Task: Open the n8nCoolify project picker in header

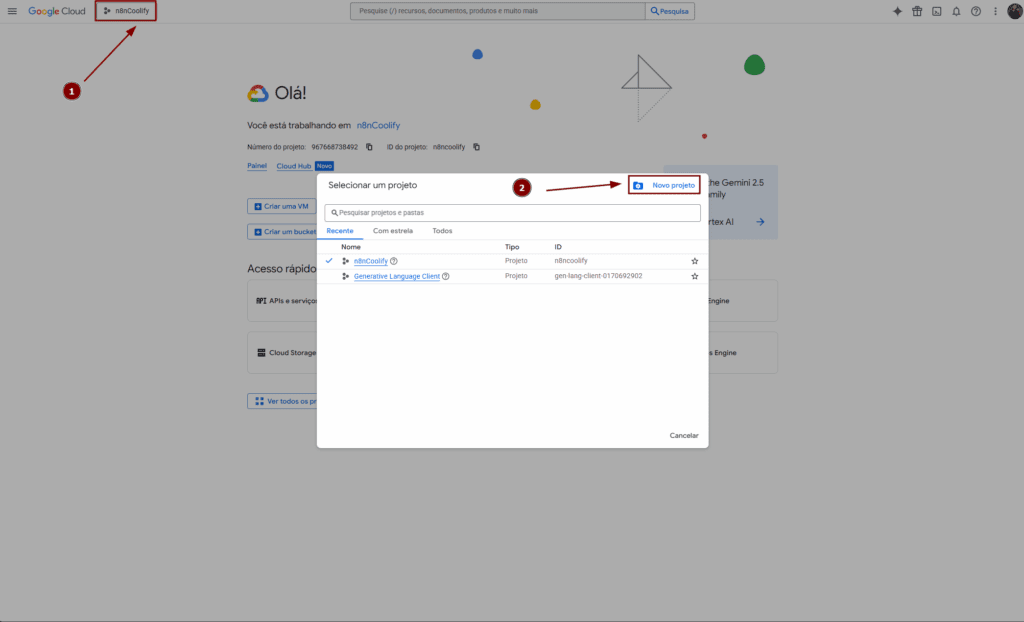Action: click(x=126, y=11)
